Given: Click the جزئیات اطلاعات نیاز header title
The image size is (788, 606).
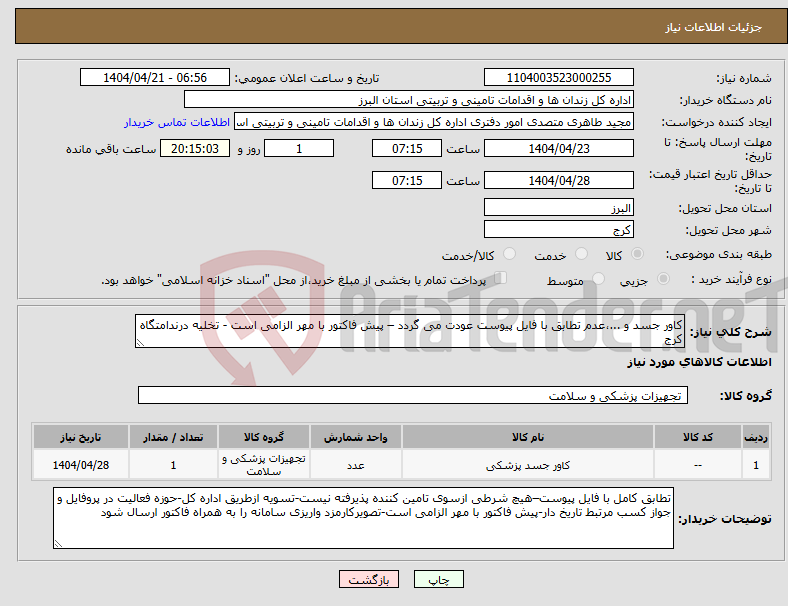Looking at the screenshot, I should (x=714, y=27).
